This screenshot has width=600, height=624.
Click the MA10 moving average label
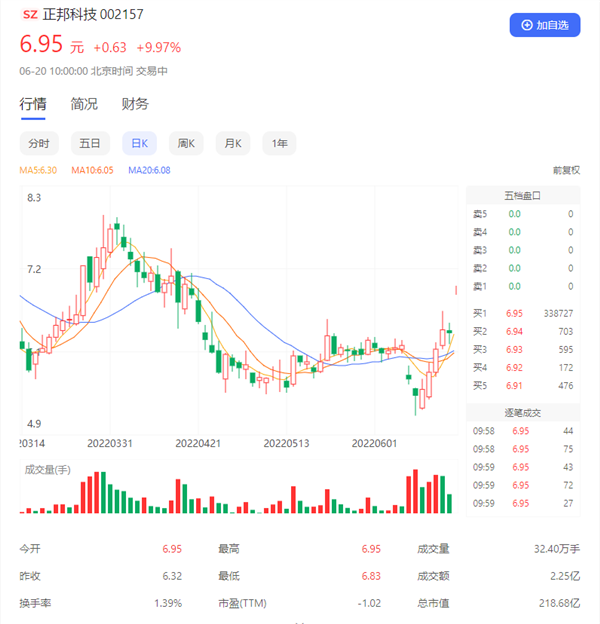pyautogui.click(x=93, y=171)
